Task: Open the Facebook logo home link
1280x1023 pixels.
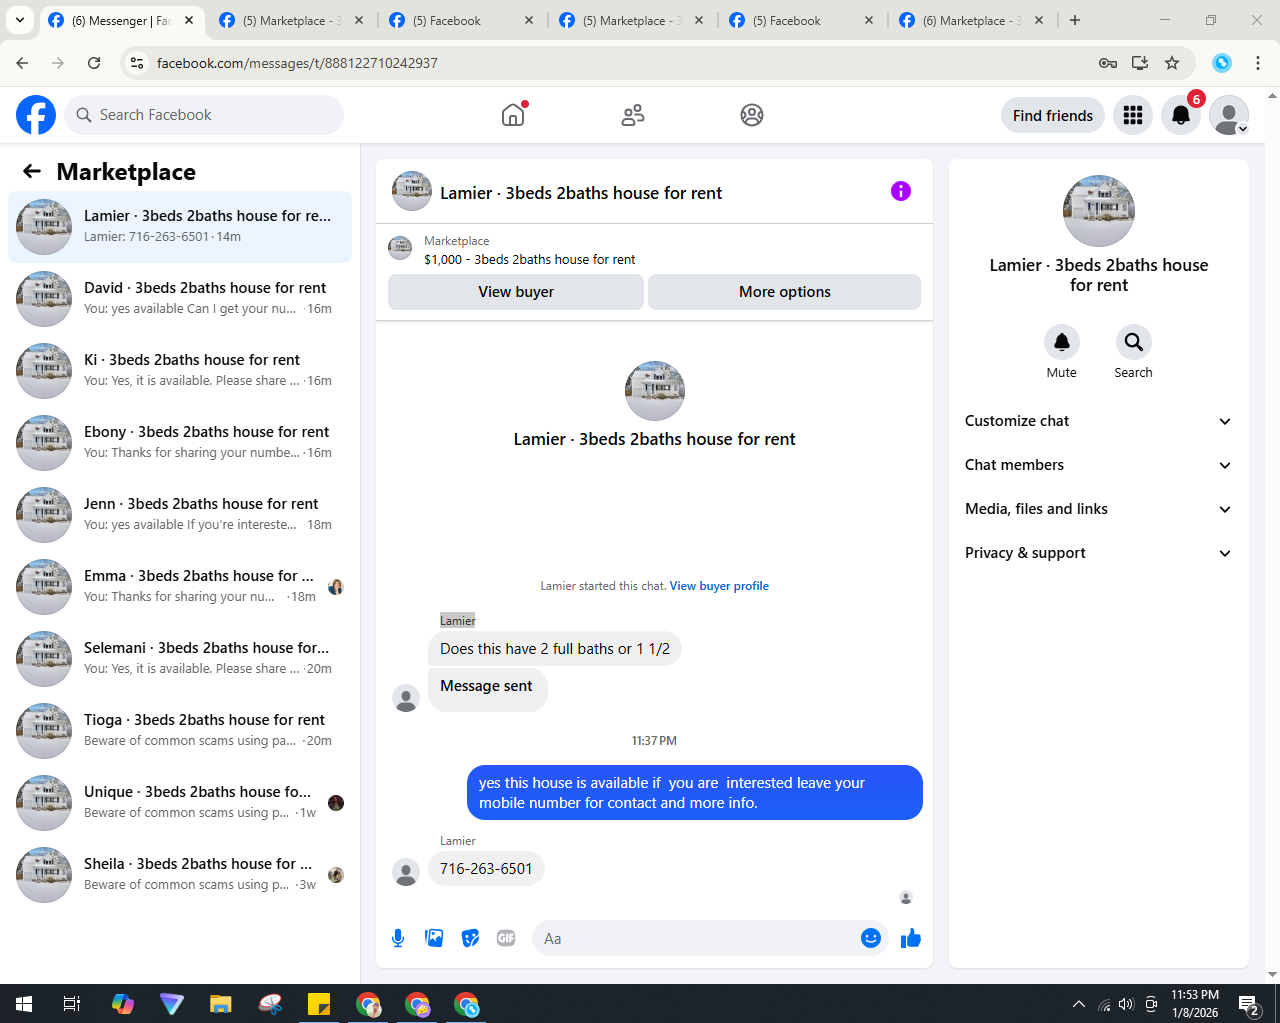Action: click(x=36, y=115)
